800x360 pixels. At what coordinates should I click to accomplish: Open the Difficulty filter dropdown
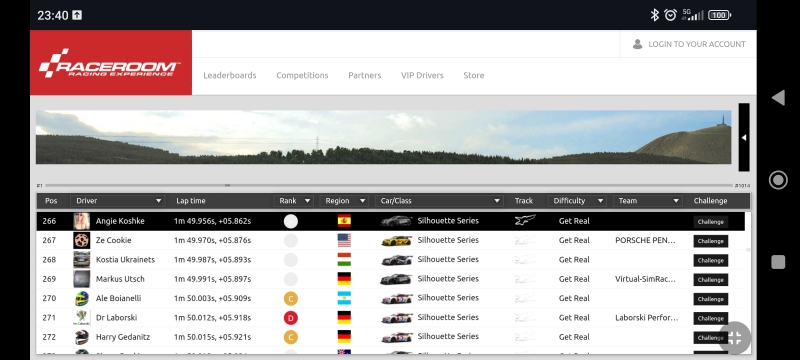coord(577,201)
